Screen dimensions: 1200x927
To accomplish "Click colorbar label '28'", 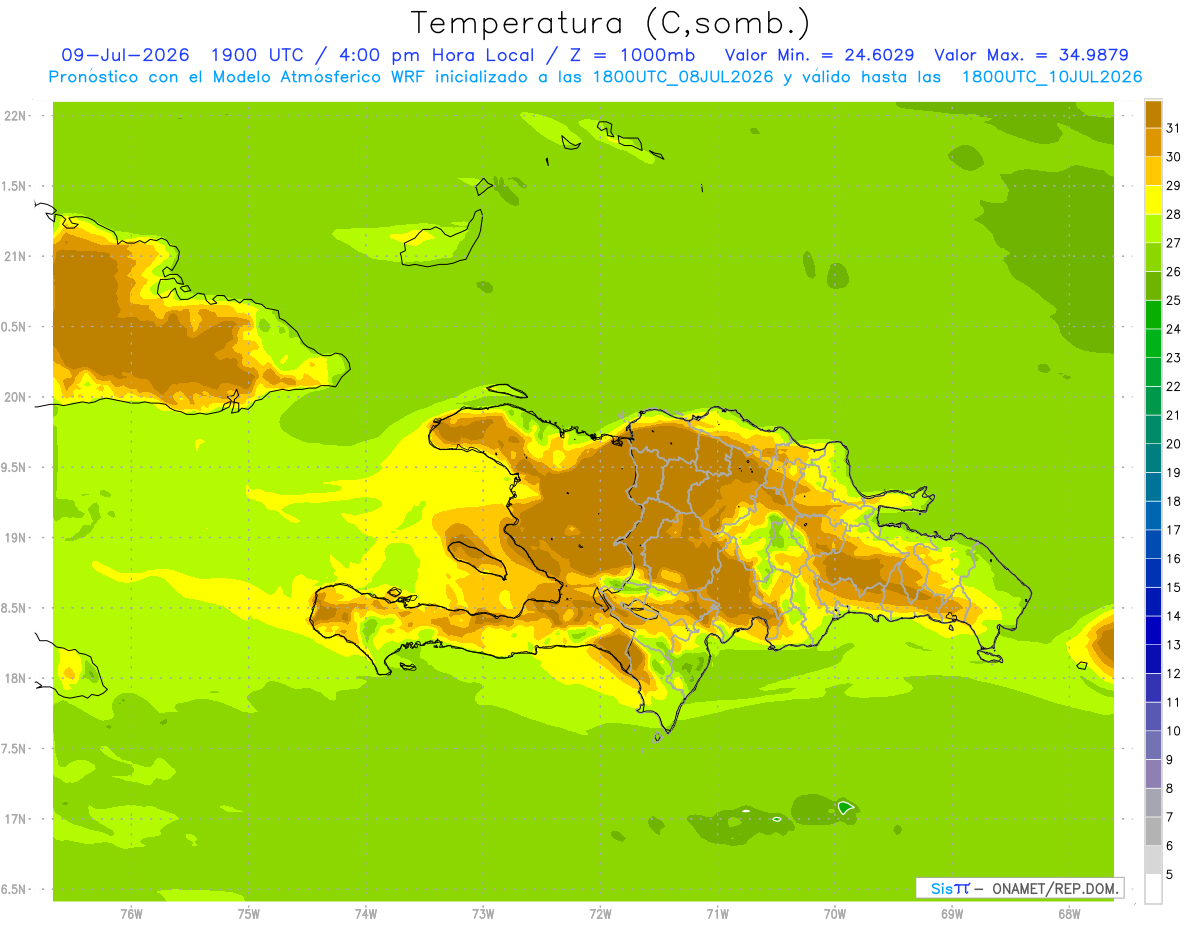I will [x=1174, y=214].
